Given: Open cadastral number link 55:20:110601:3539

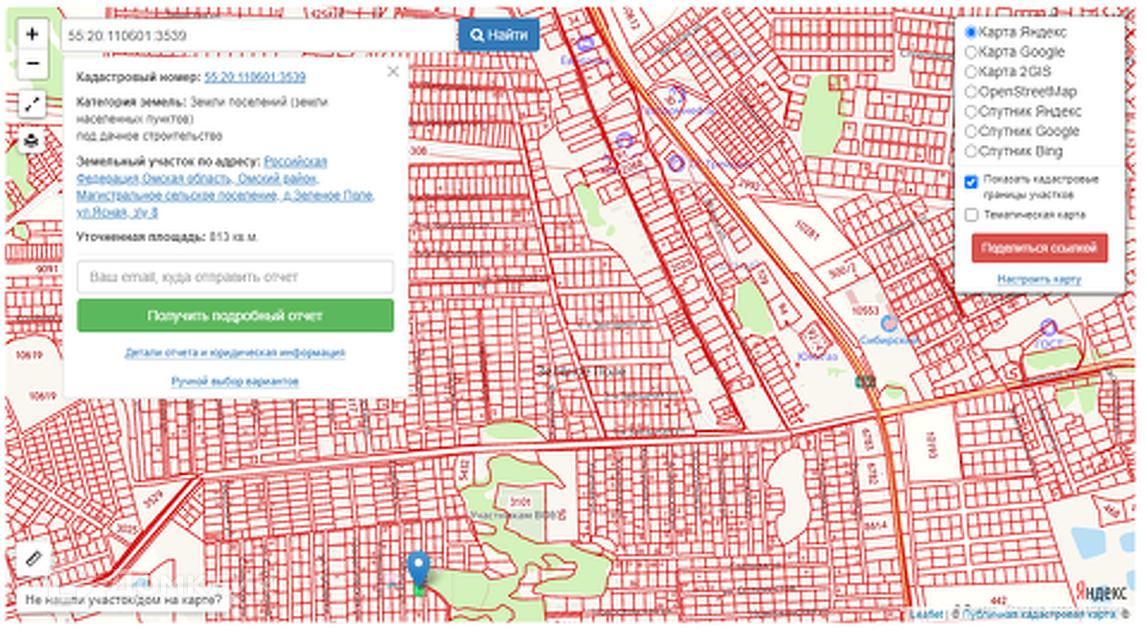Looking at the screenshot, I should 255,77.
